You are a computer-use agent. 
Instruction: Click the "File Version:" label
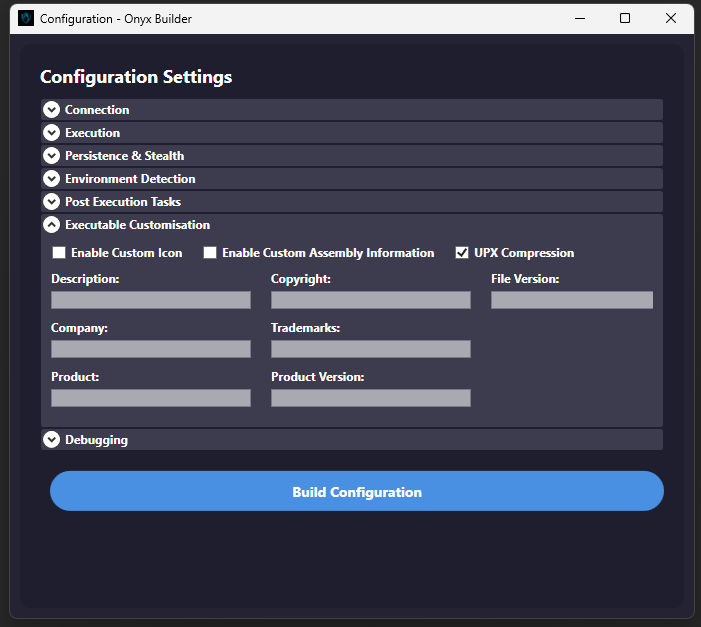tap(525, 279)
